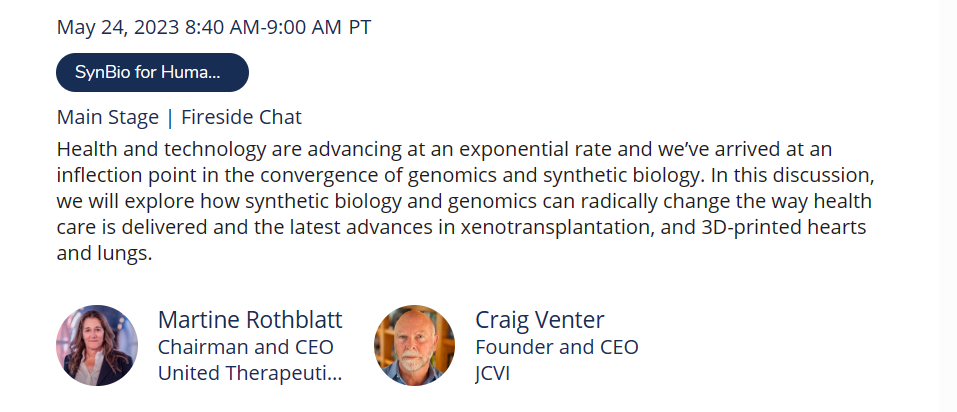This screenshot has width=957, height=412.
Task: Click the Founder and CEO title text
Action: coord(557,347)
